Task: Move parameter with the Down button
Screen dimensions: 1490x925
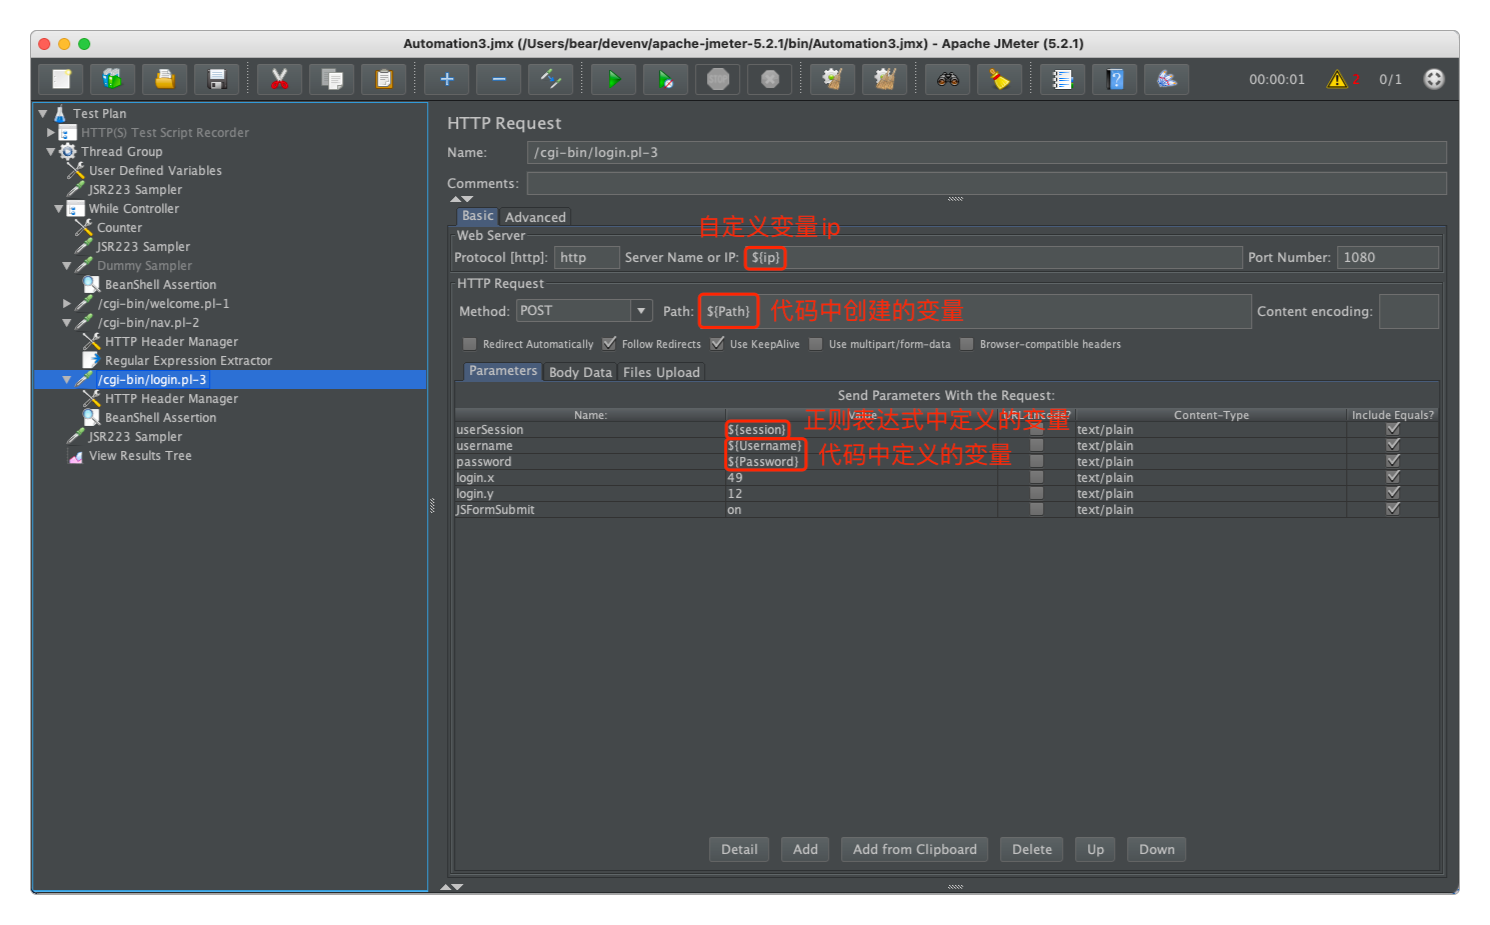Action: [x=1157, y=850]
